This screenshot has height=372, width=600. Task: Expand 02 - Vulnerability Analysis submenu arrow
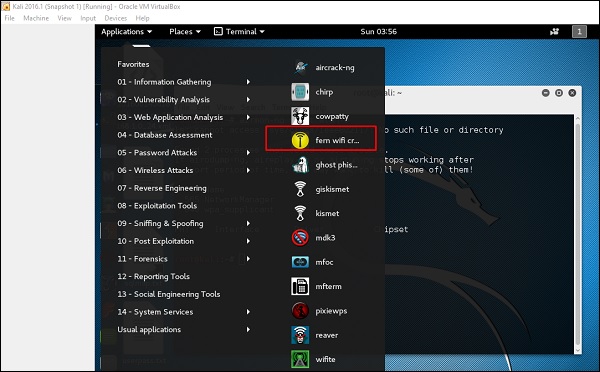pyautogui.click(x=248, y=100)
